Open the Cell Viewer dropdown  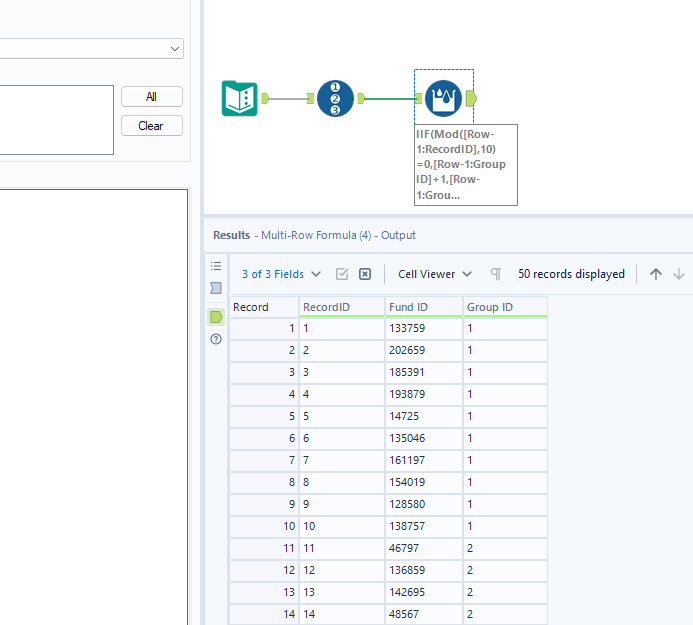tap(434, 274)
